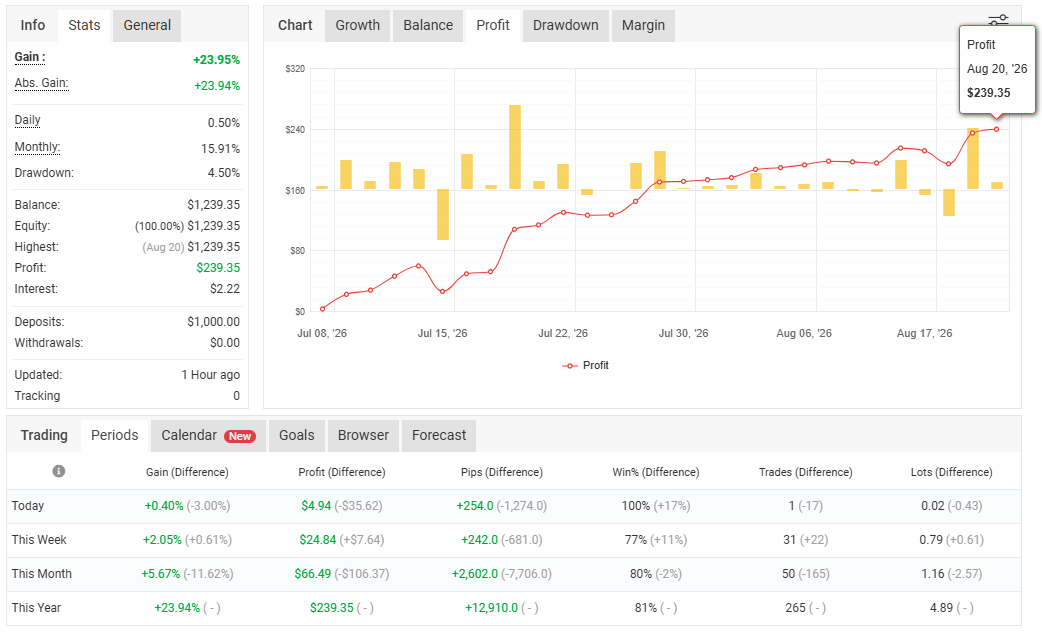The image size is (1042, 633).
Task: Click the Aug 20 data point on profit line
Action: pos(996,130)
